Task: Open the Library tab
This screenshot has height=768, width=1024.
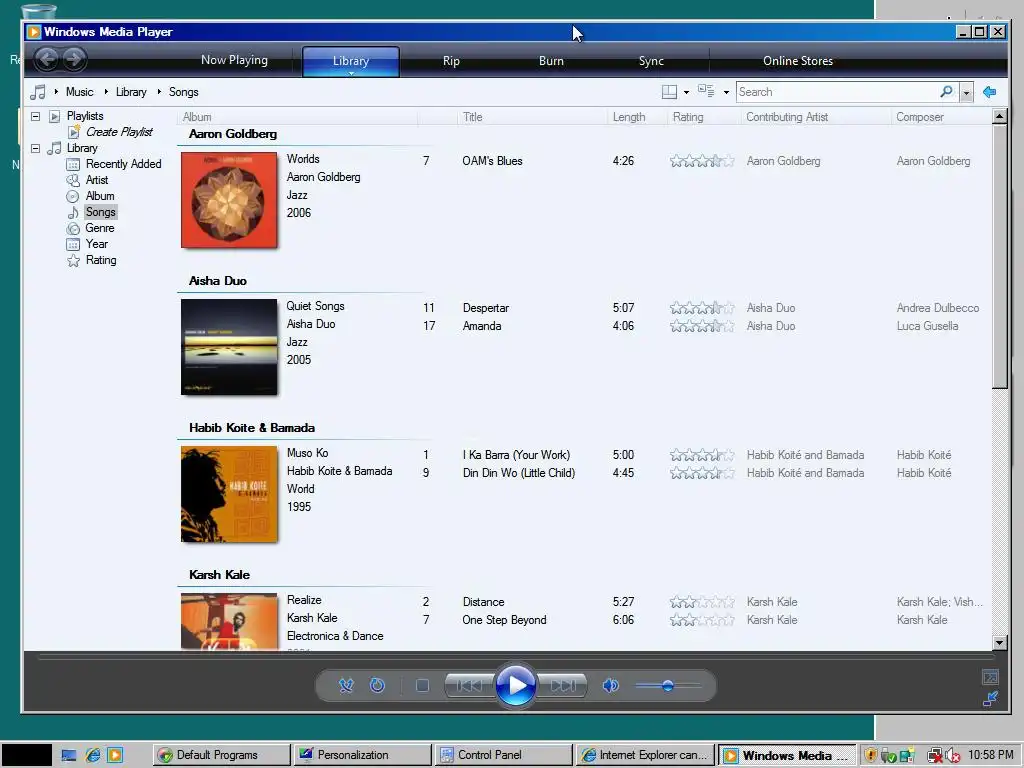Action: 351,61
